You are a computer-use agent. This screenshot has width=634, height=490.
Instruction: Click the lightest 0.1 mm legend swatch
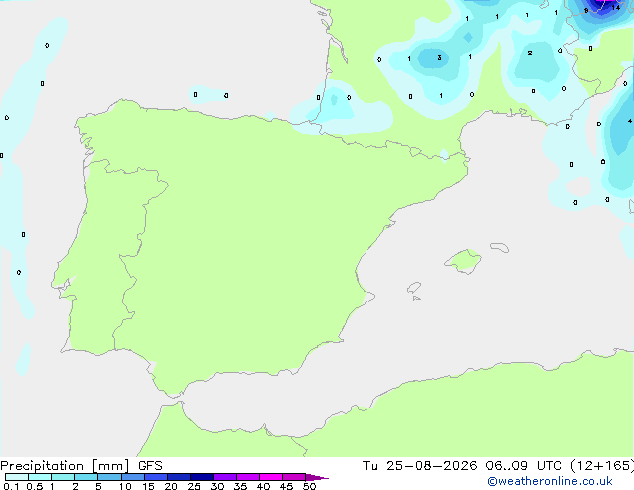pos(17,477)
